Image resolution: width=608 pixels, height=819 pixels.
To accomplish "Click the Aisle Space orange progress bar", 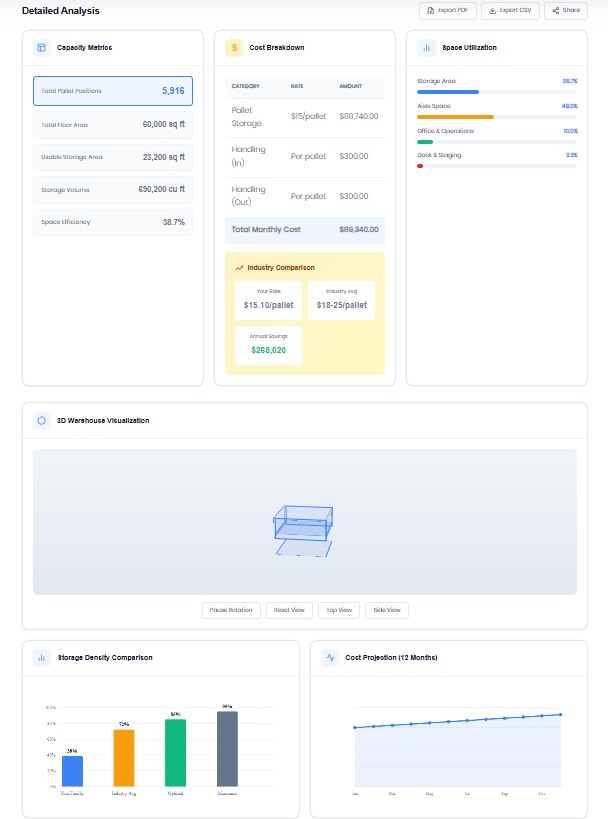I will pos(455,117).
